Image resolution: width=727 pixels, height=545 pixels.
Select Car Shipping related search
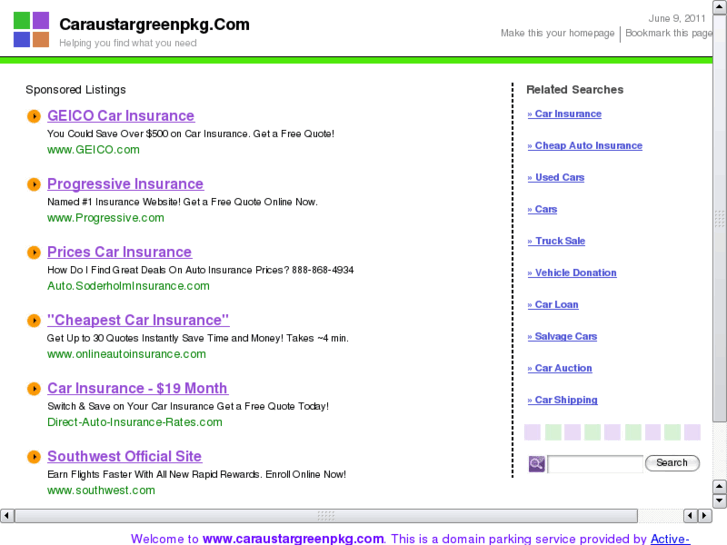click(562, 400)
